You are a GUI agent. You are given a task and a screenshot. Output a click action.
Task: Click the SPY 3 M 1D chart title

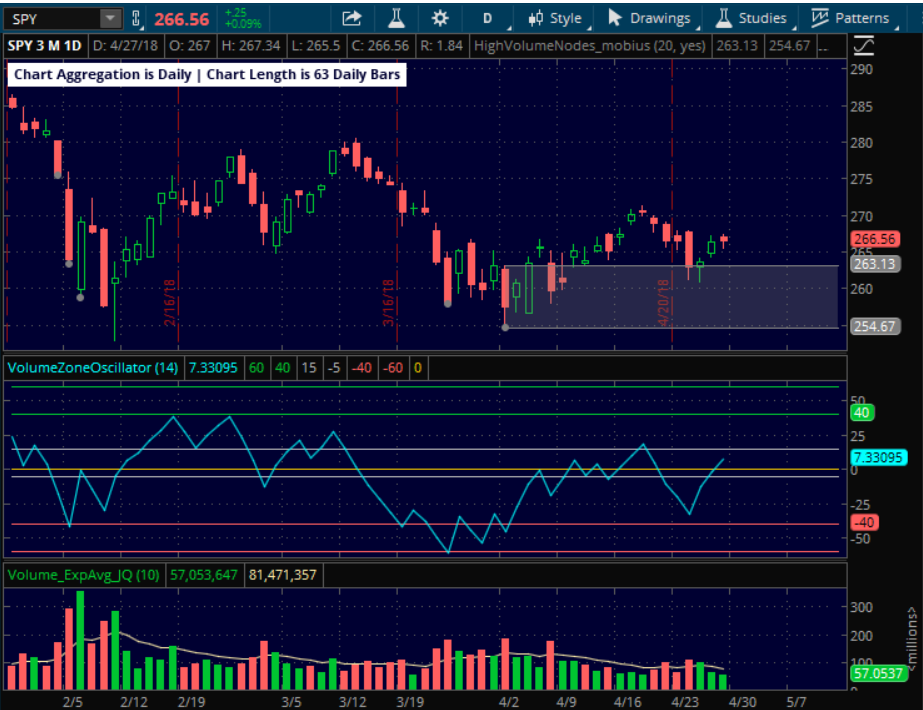tap(45, 46)
